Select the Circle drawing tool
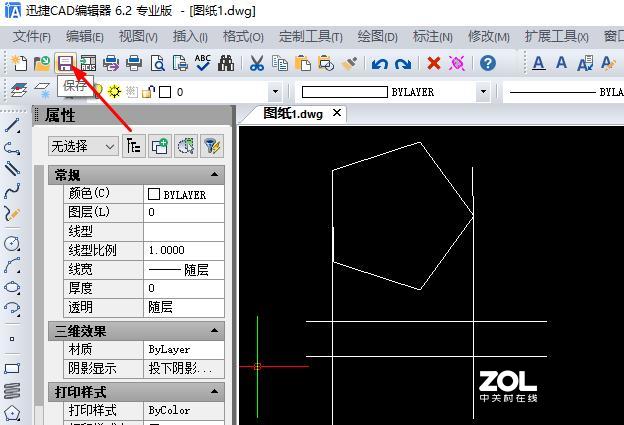This screenshot has height=425, width=624. click(x=12, y=243)
